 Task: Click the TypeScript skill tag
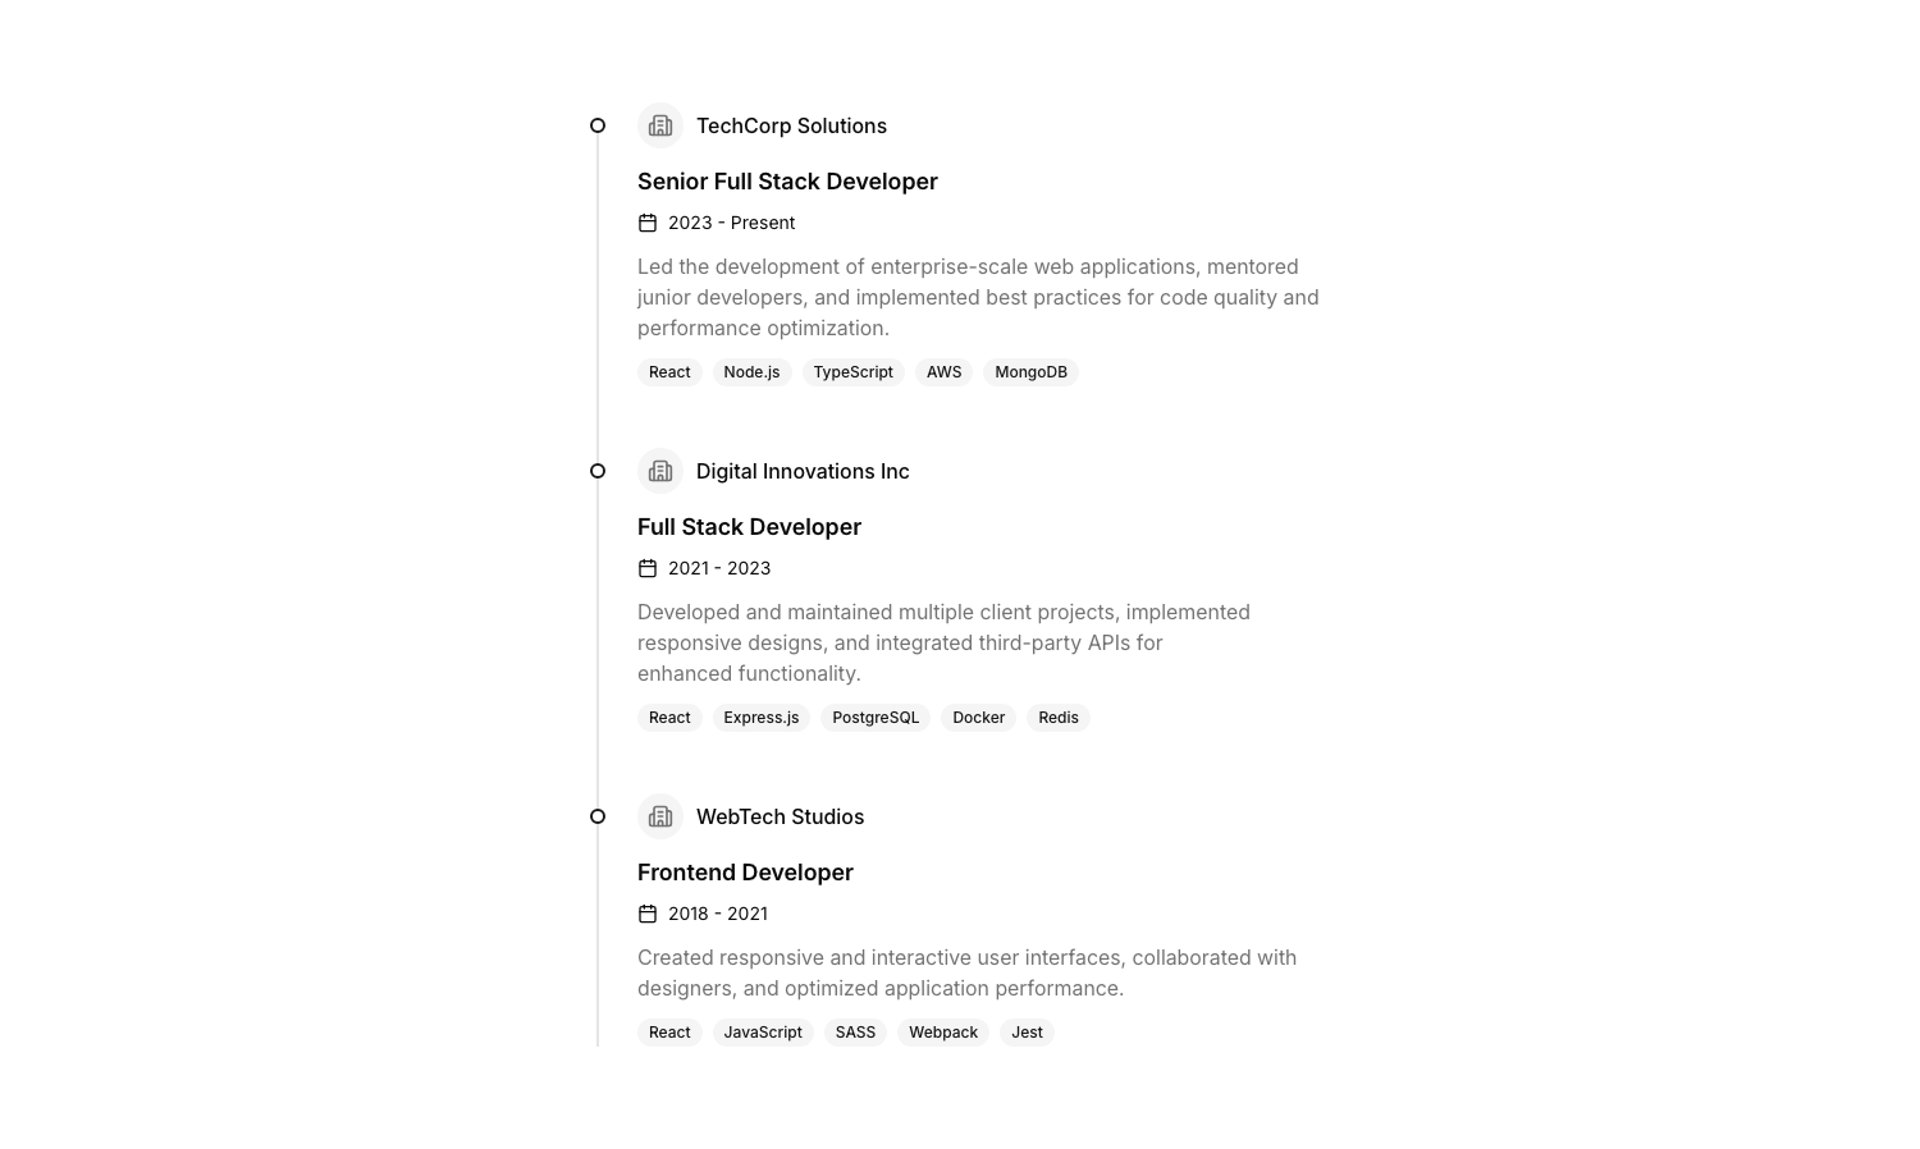pyautogui.click(x=853, y=372)
